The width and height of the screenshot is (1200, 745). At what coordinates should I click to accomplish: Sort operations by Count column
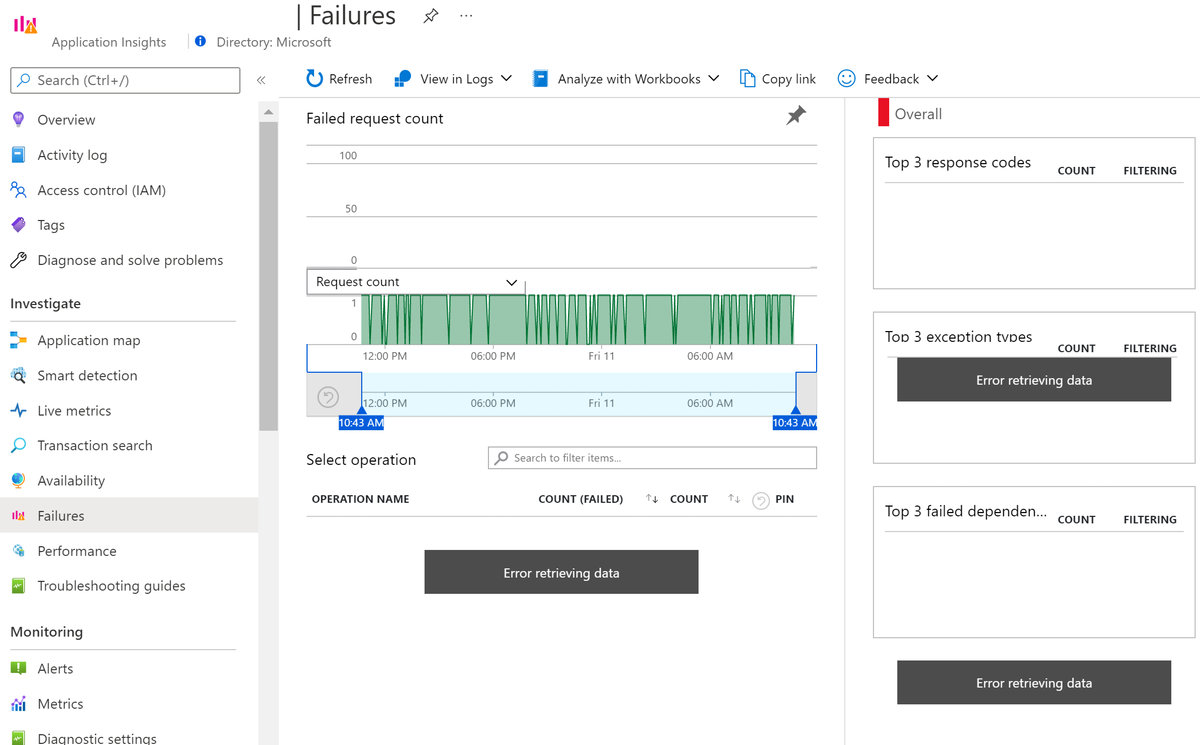pos(734,499)
